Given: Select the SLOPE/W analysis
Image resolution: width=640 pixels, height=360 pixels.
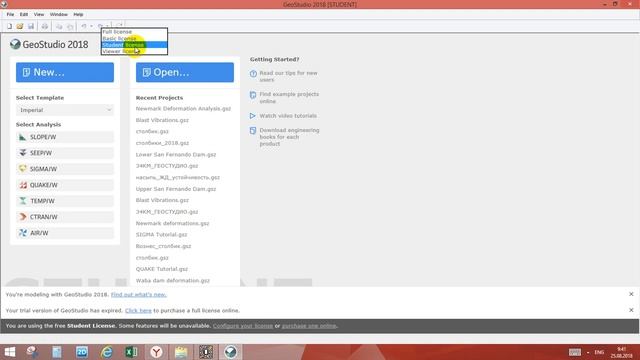Looking at the screenshot, I should click(x=65, y=137).
